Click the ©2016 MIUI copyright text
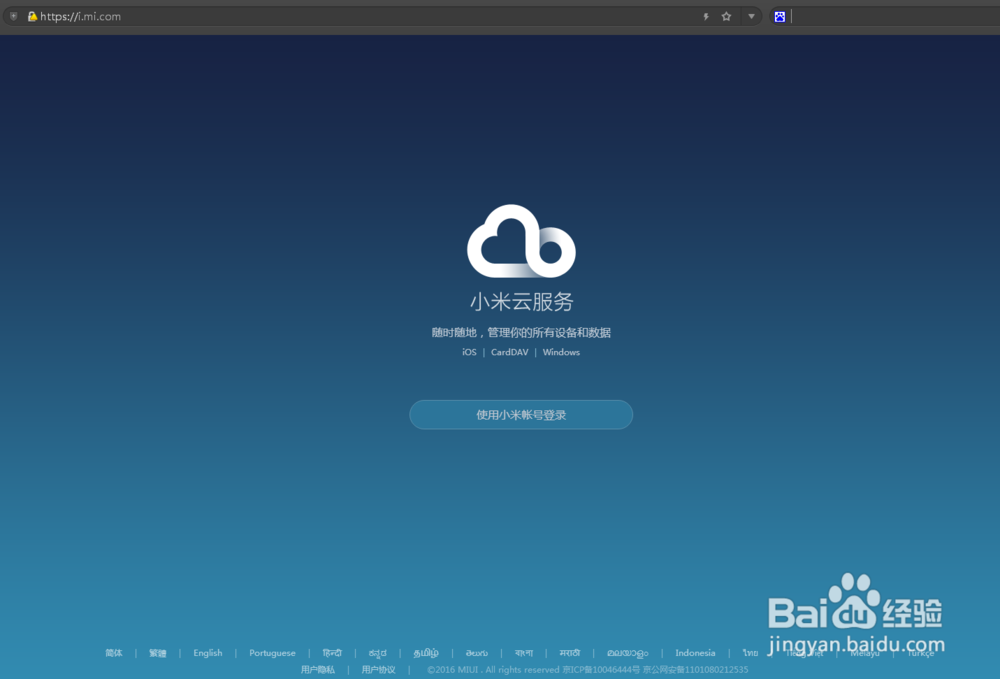 tap(587, 669)
